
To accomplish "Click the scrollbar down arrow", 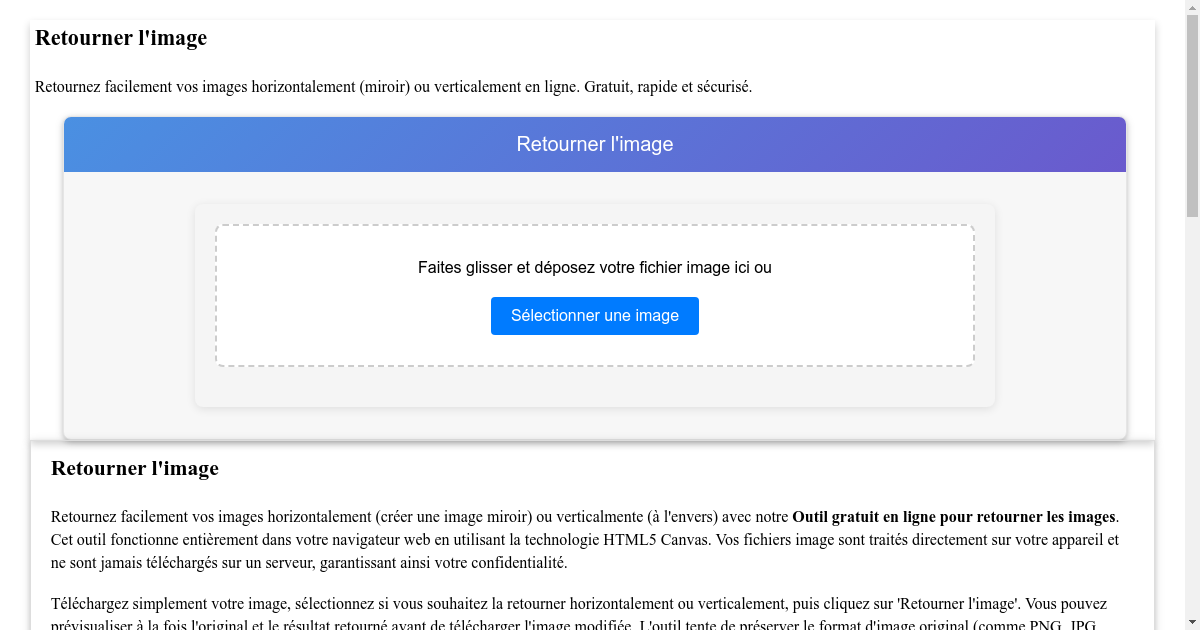I will (1193, 622).
